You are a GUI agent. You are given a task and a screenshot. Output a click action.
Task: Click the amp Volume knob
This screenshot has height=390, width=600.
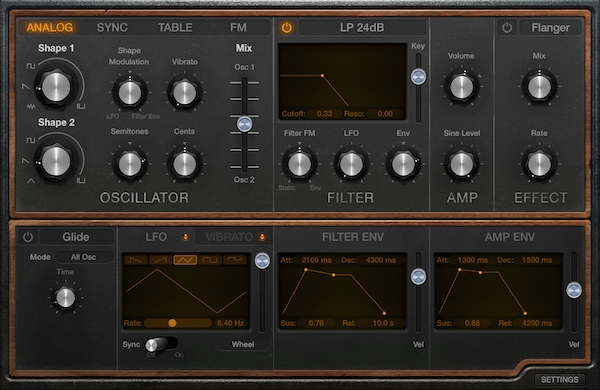pyautogui.click(x=461, y=86)
